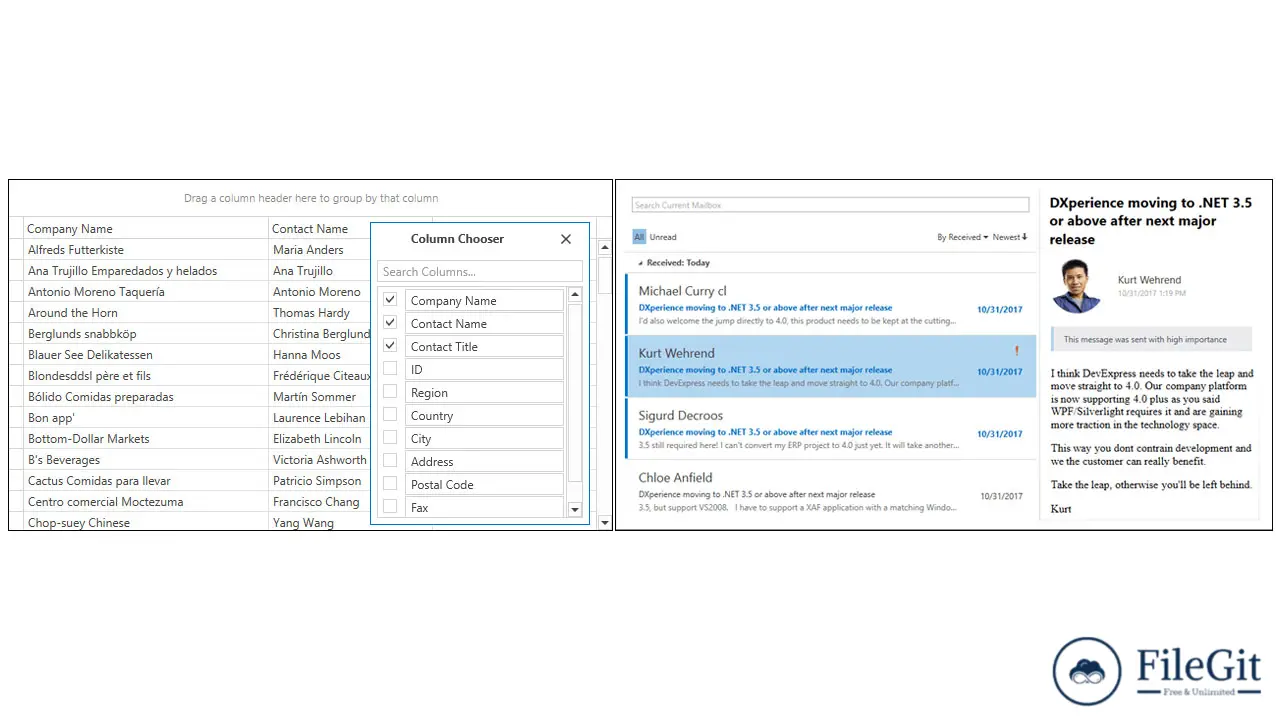The height and width of the screenshot is (720, 1280).
Task: Check the Country column checkbox
Action: (x=390, y=415)
